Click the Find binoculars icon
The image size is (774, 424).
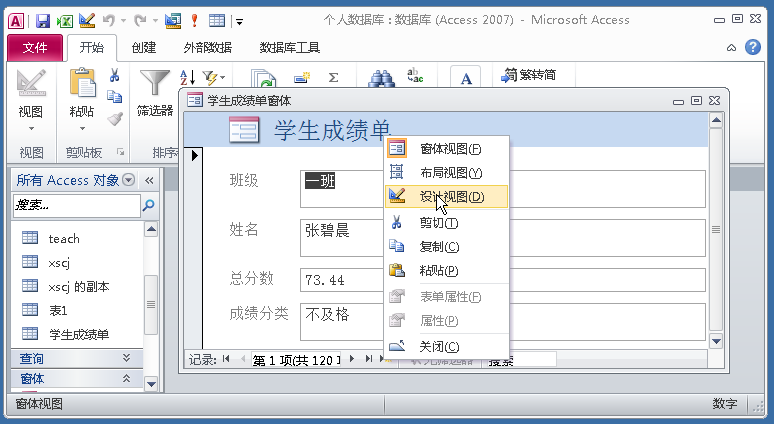pyautogui.click(x=382, y=78)
